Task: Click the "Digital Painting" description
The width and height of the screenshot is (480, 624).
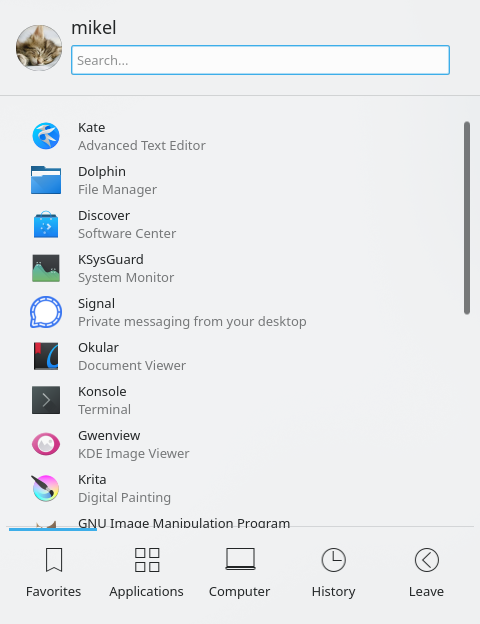Action: coord(124,497)
